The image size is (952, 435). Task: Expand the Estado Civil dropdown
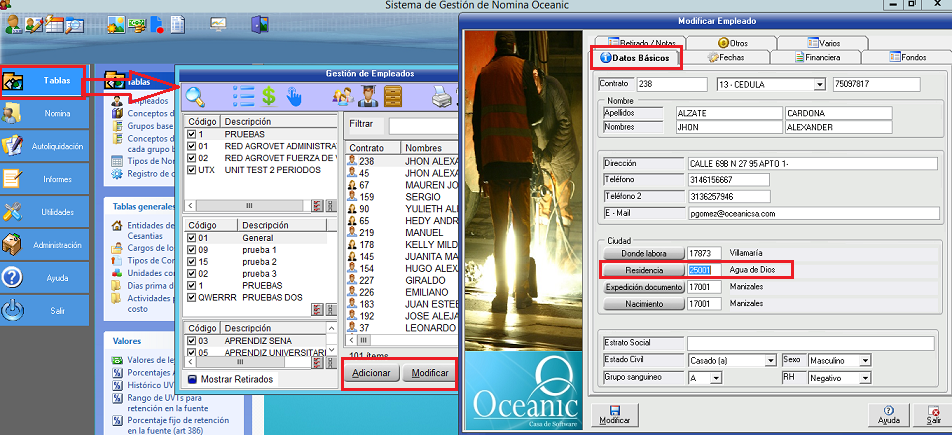tap(770, 360)
